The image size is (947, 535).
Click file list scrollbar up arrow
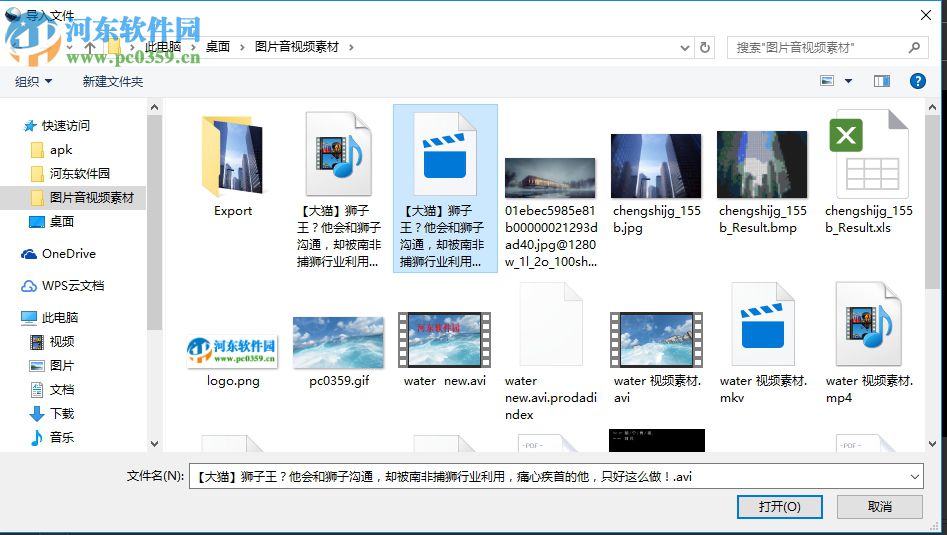coord(932,107)
